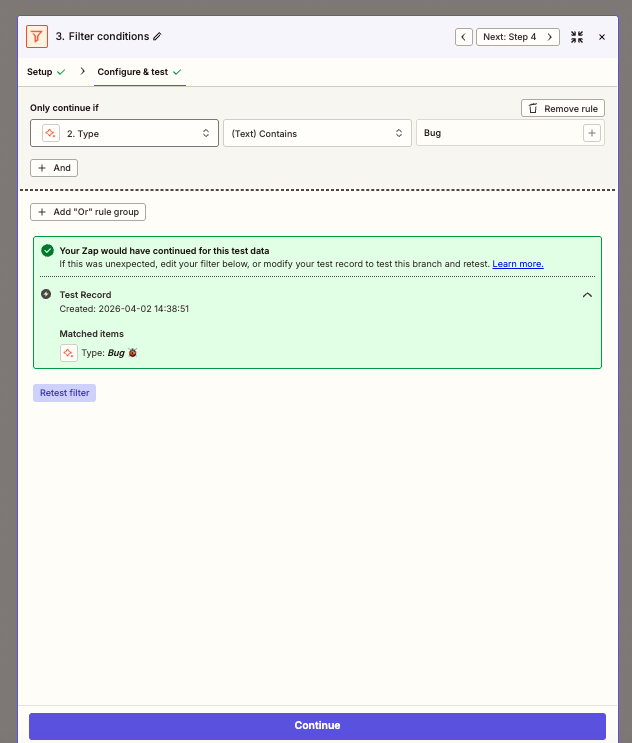Open the '(Text) Contains' condition dropdown

[317, 133]
